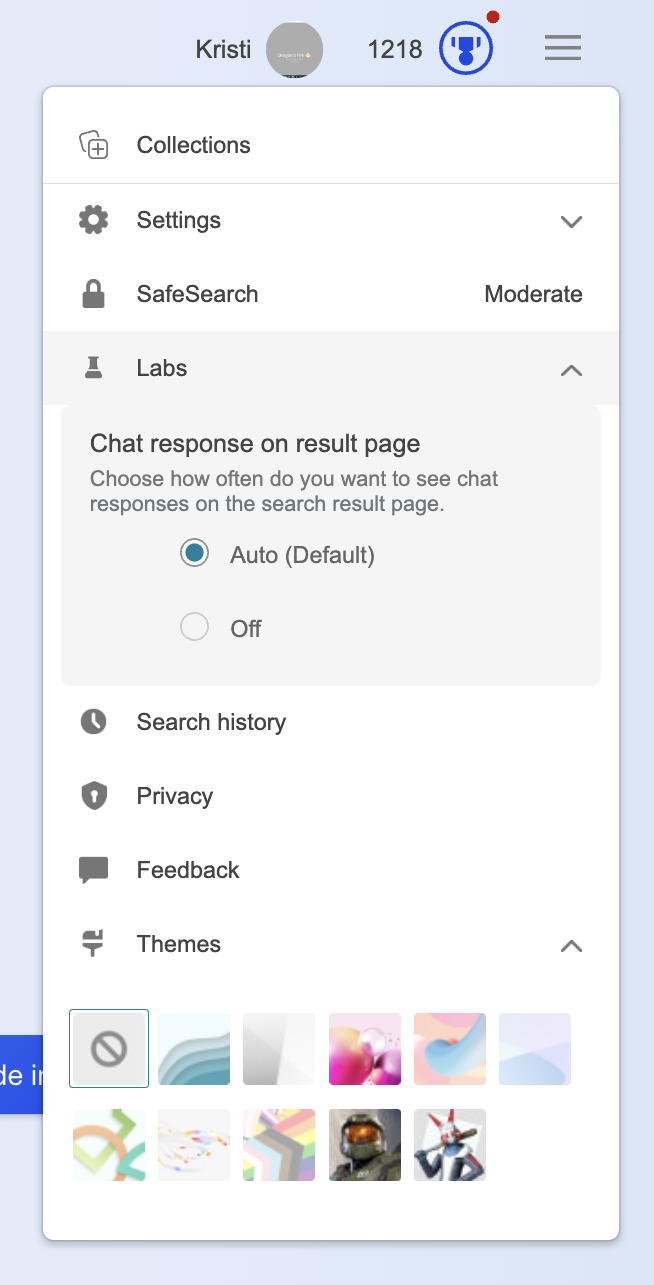Click the Settings gear icon

pos(94,220)
